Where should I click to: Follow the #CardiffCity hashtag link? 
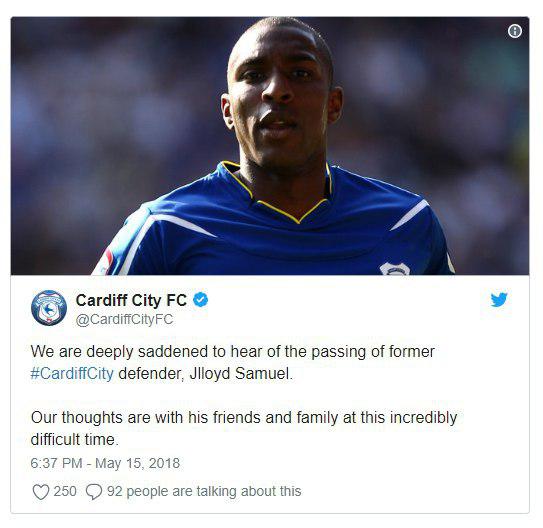(x=72, y=374)
